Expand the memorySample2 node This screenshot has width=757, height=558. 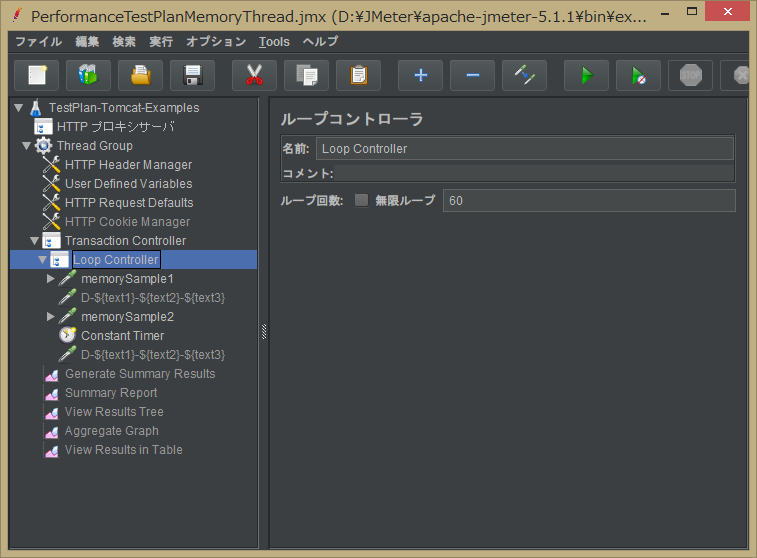50,317
